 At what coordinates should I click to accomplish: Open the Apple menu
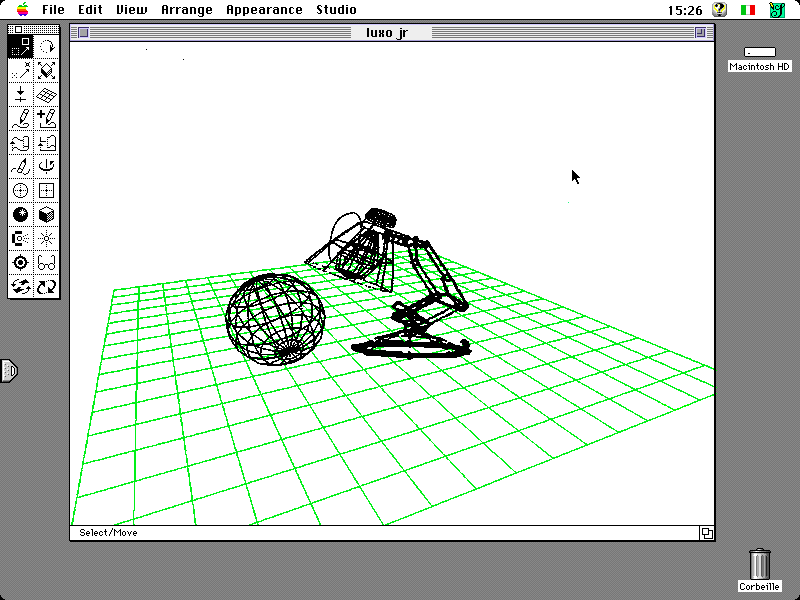(x=23, y=9)
